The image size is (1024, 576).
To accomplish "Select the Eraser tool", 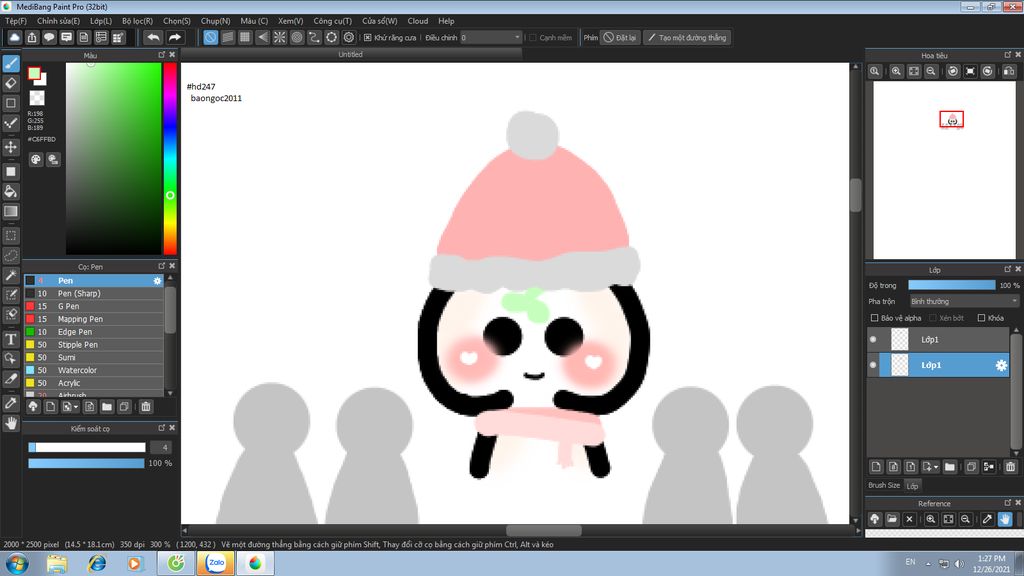I will (x=11, y=83).
